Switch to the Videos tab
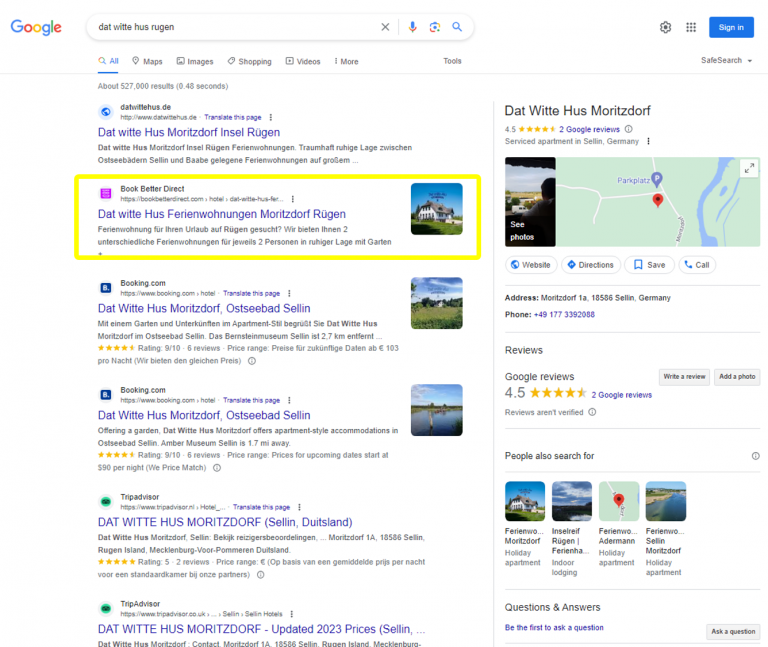 (303, 61)
